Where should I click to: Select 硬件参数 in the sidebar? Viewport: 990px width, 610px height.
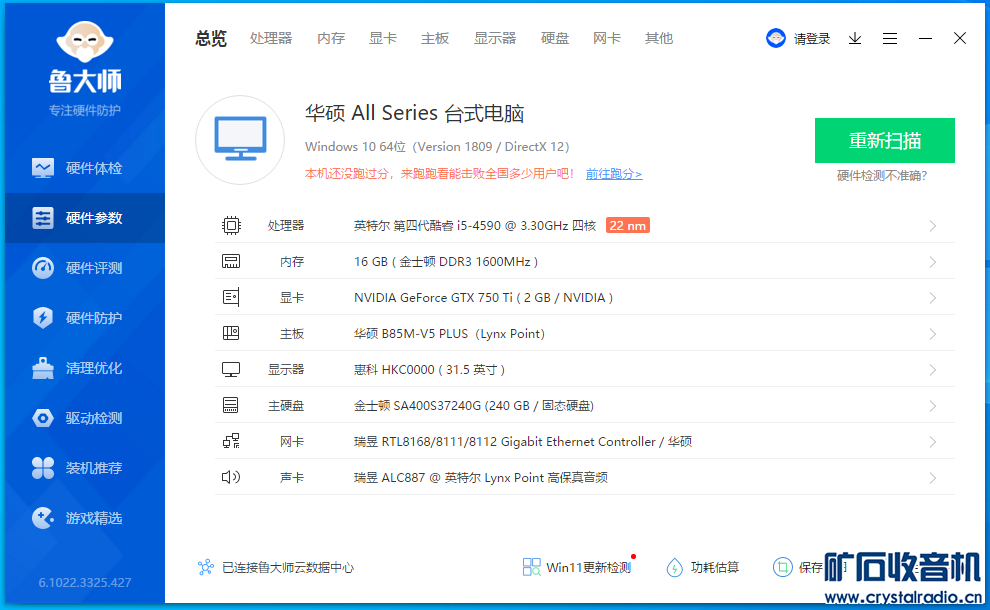(x=85, y=218)
